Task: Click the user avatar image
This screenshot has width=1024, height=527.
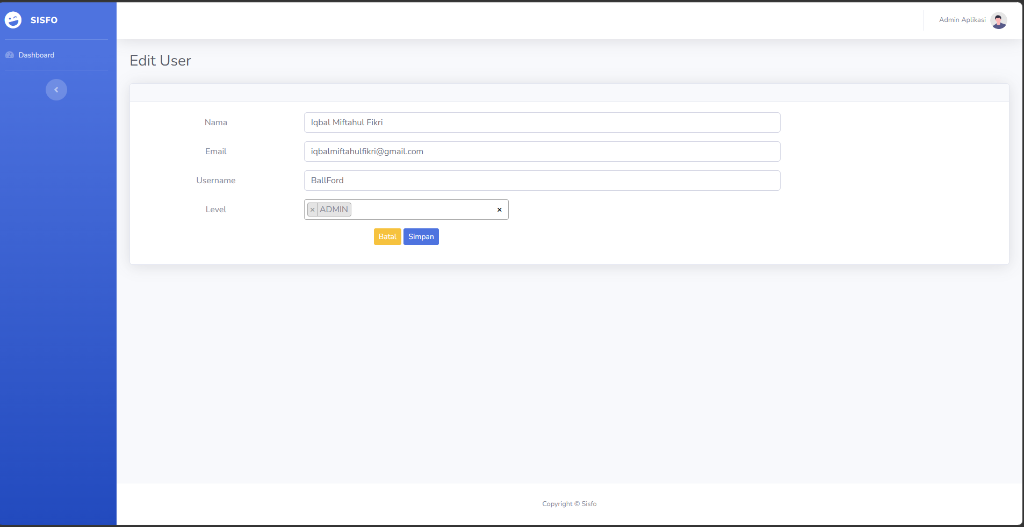Action: tap(999, 20)
